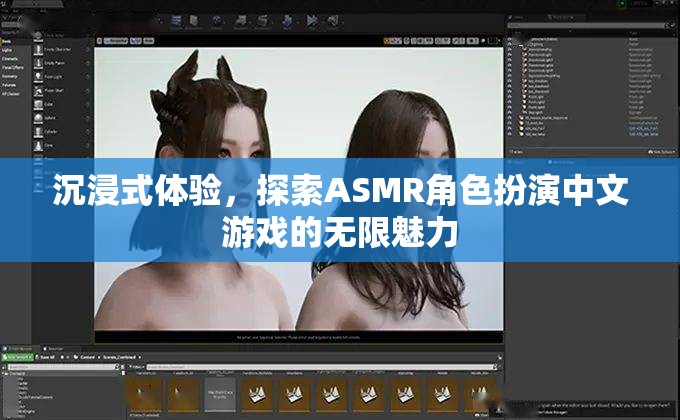Select ExponentialHeightFog in the World Outliner
Image resolution: width=680 pixels, height=420 pixels.
(x=544, y=75)
